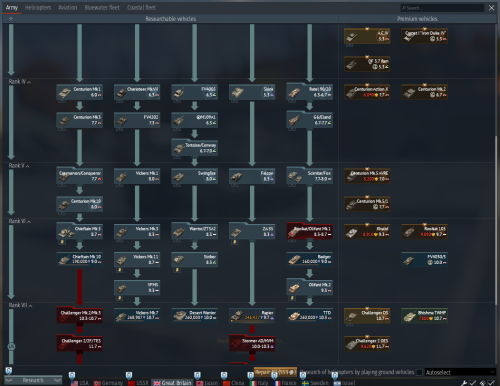This screenshot has height=386, width=500.
Task: Select the Badger vehicle card
Action: (309, 260)
